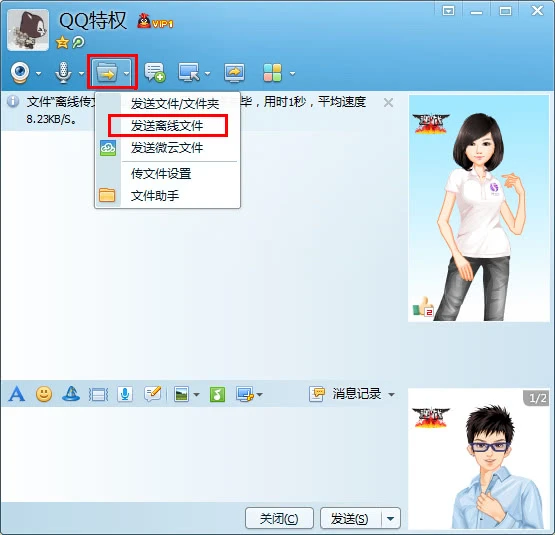Click the send file folder icon
Screen dimensions: 555x535
coord(107,73)
